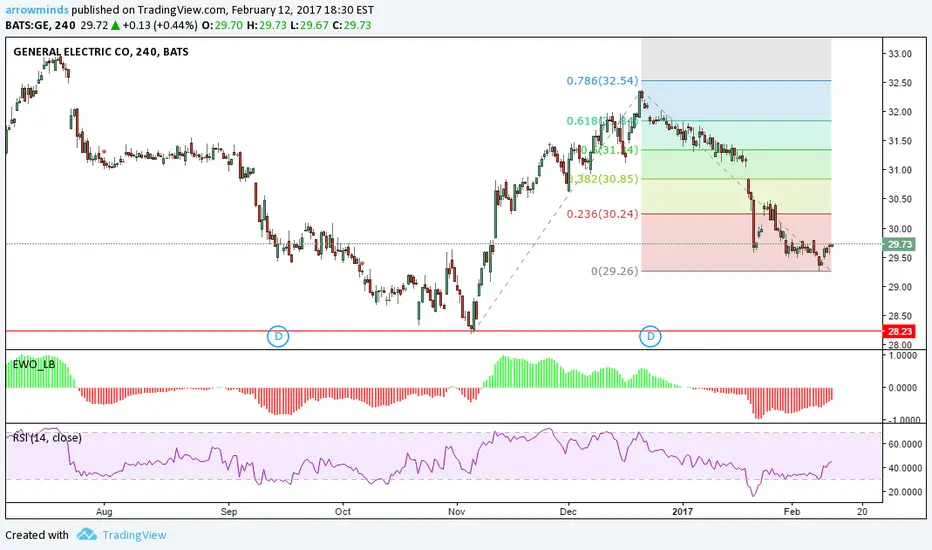Click the 29.50 price axis value

(x=900, y=258)
